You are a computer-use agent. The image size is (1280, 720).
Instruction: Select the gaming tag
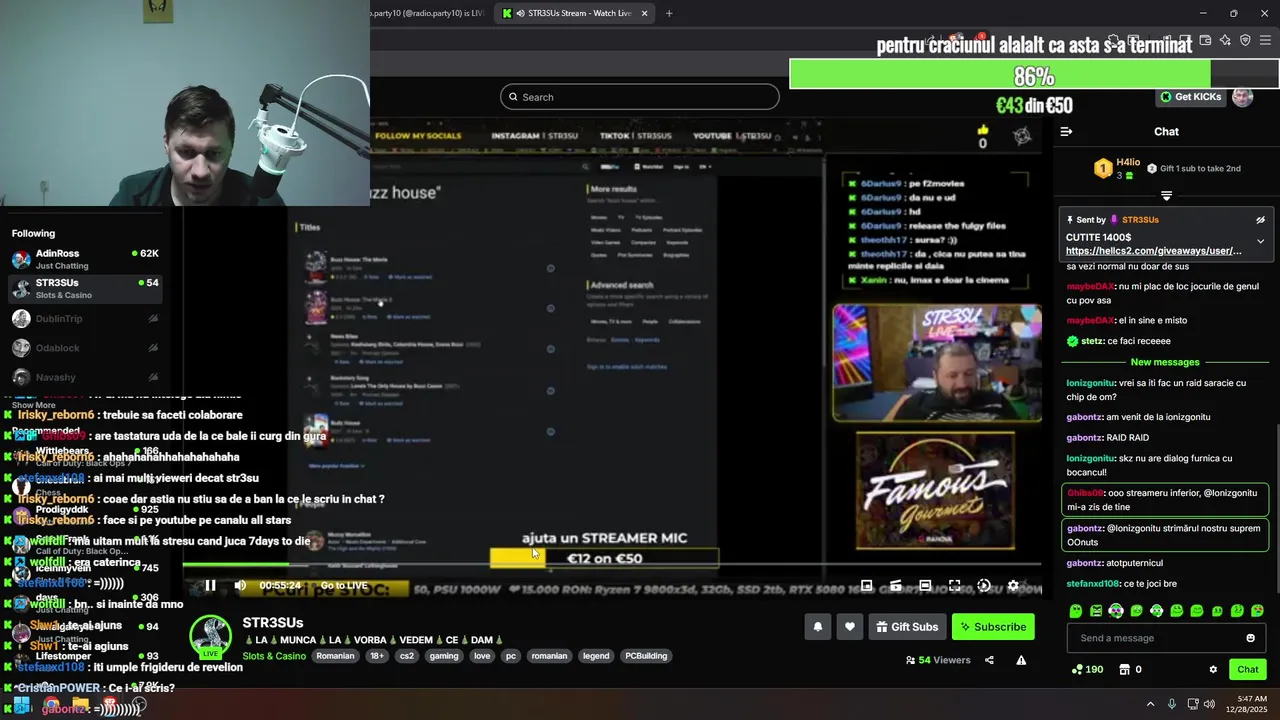[x=444, y=656]
